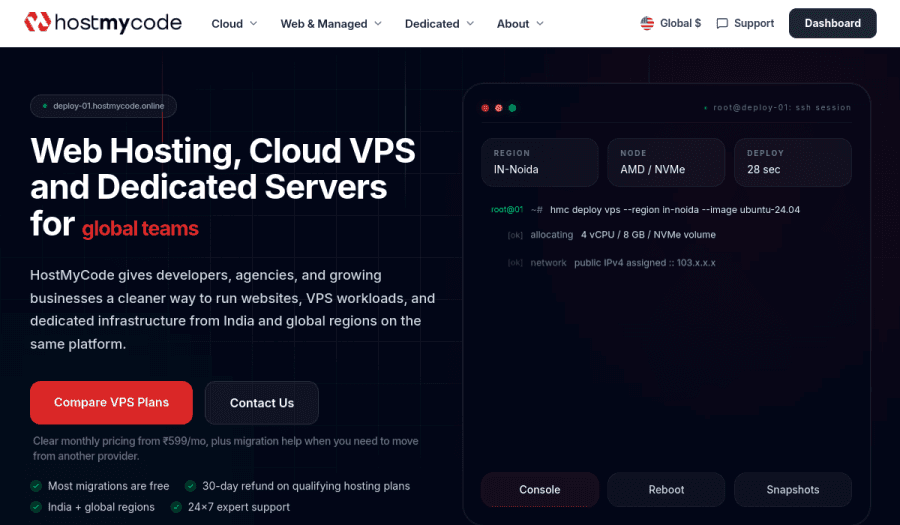
Task: Open the Web & Managed menu
Action: click(331, 24)
